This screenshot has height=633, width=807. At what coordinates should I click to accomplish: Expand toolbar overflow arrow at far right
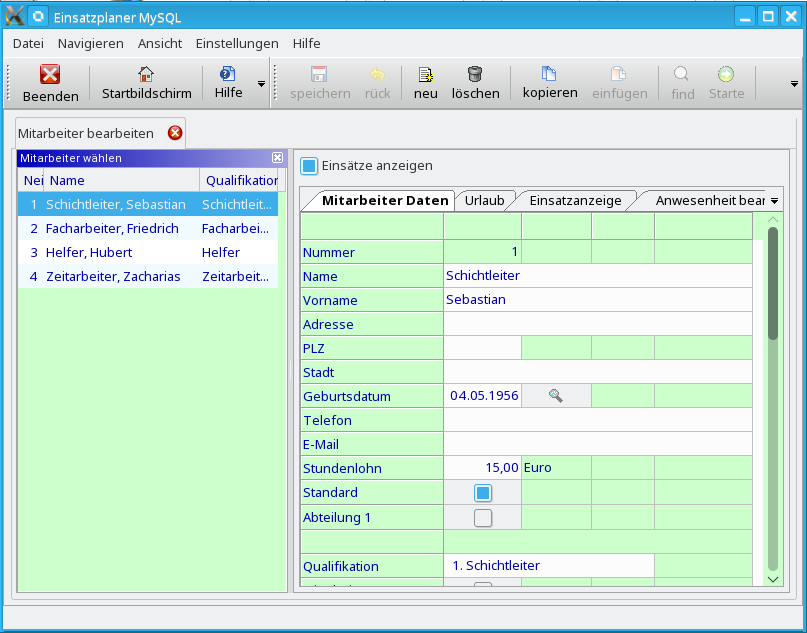pyautogui.click(x=794, y=84)
